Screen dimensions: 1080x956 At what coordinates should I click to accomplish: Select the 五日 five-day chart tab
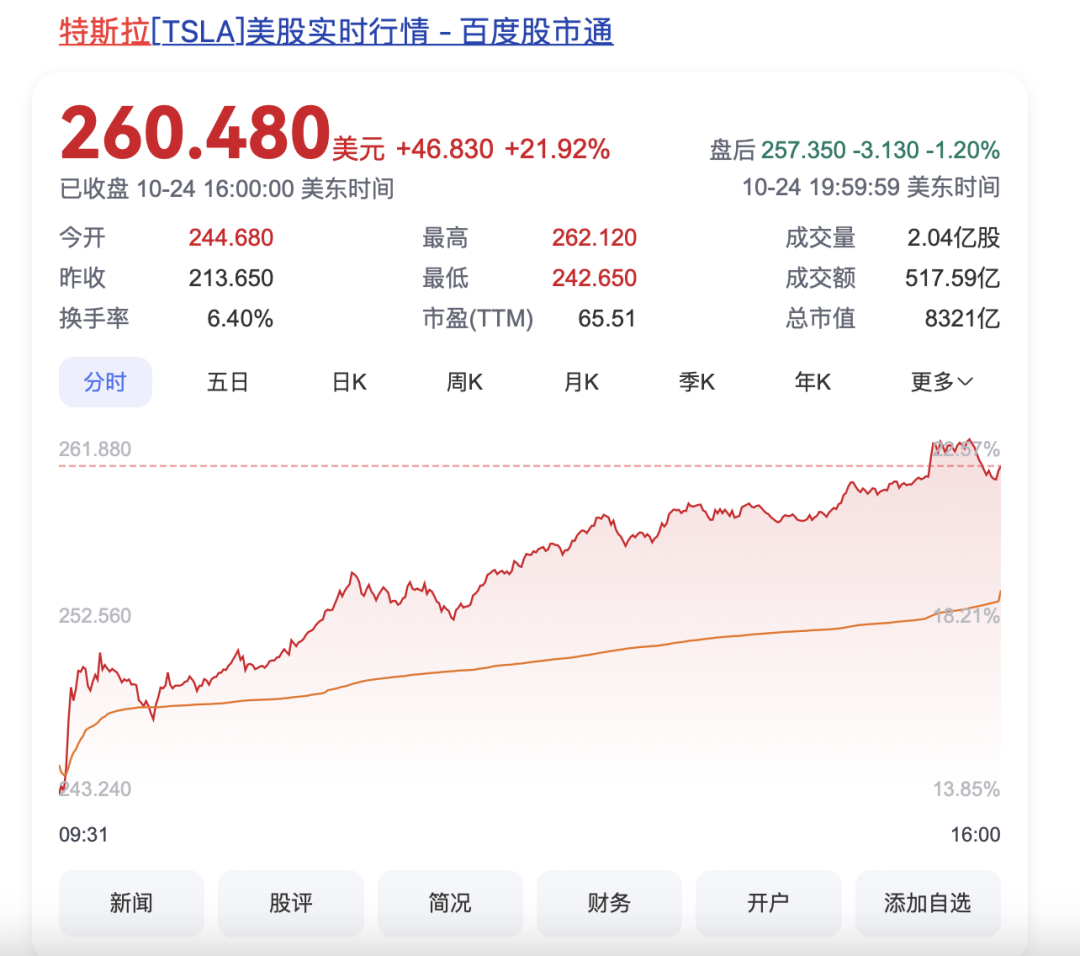(228, 381)
